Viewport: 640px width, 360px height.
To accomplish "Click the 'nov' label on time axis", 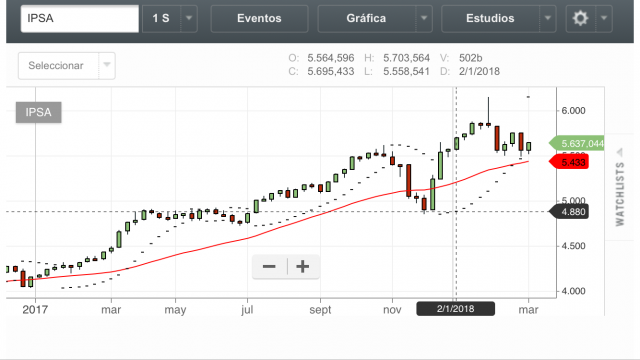I will (x=392, y=310).
